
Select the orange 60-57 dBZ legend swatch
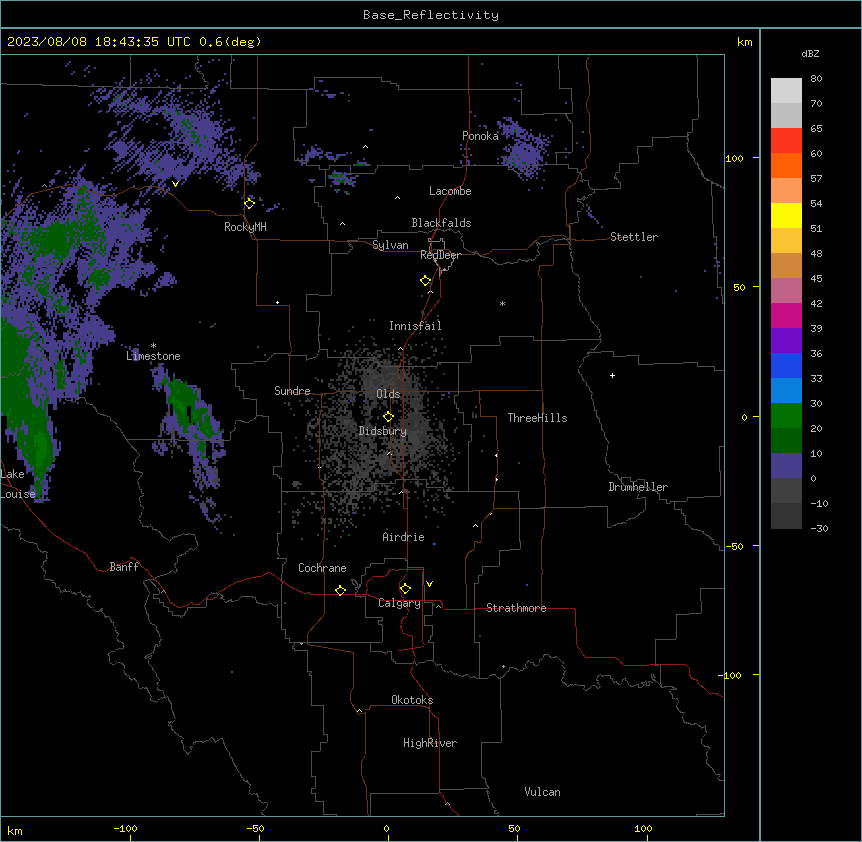coord(786,165)
